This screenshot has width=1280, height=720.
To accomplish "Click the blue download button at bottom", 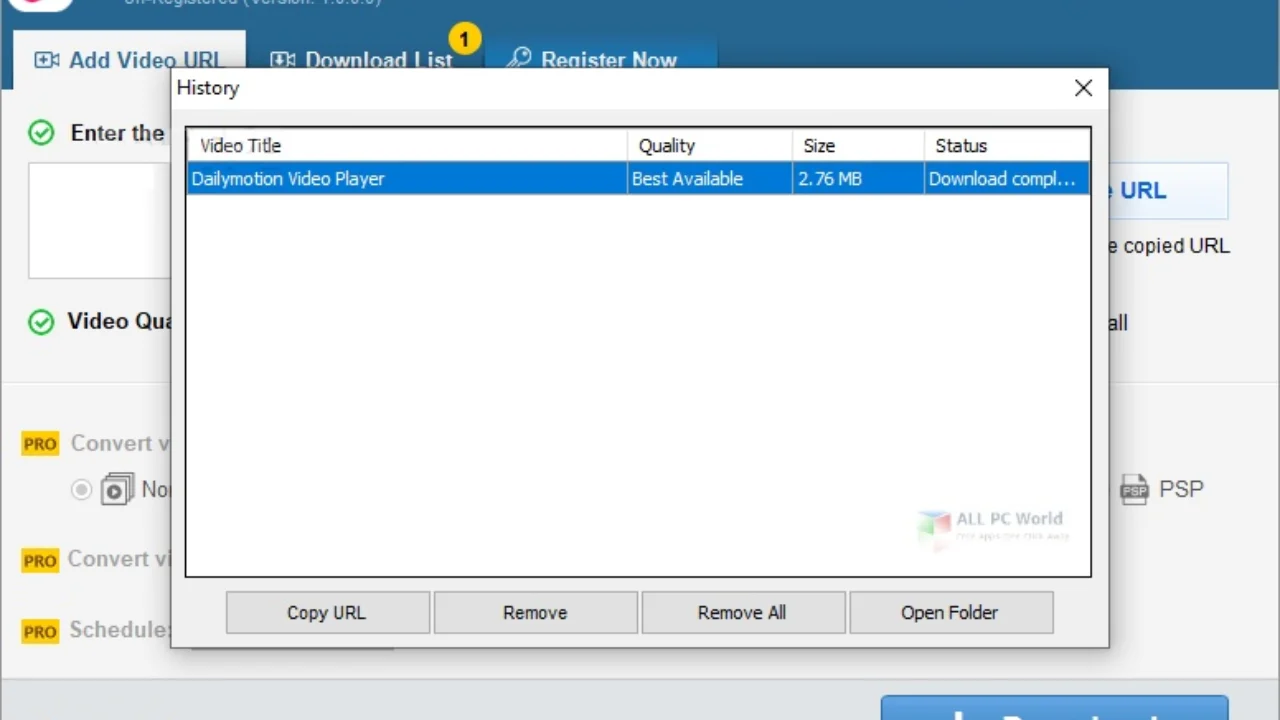I will click(x=1054, y=708).
